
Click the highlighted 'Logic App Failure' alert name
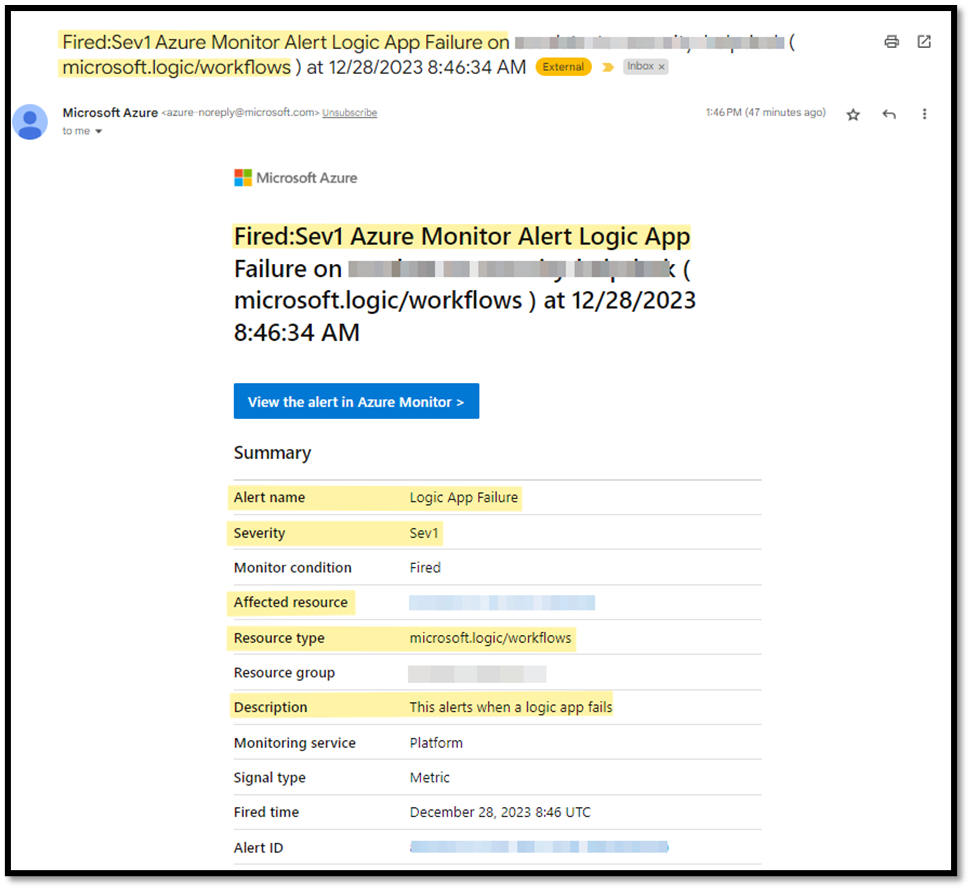pos(463,497)
